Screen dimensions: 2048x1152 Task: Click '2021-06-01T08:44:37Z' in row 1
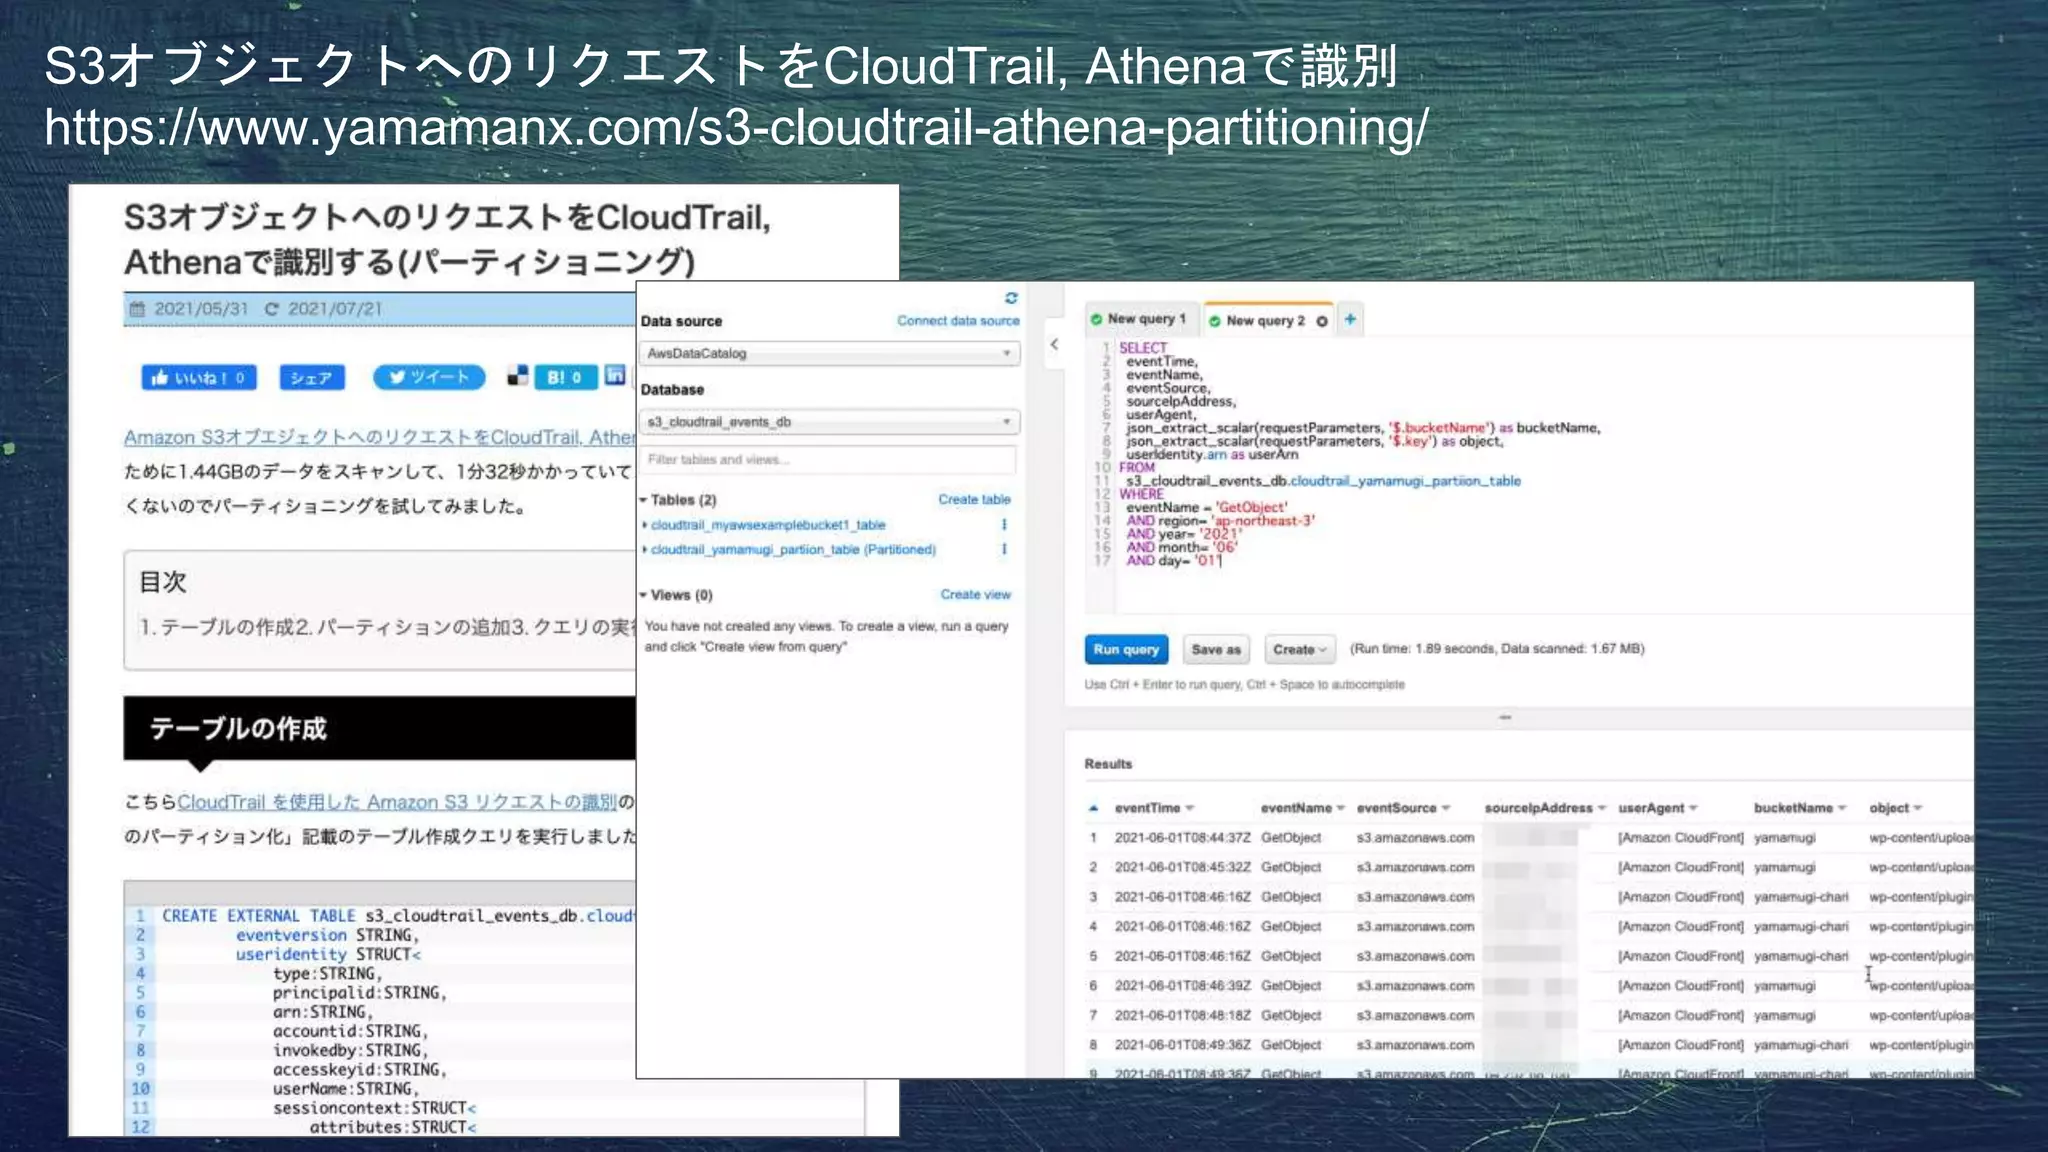(1182, 838)
